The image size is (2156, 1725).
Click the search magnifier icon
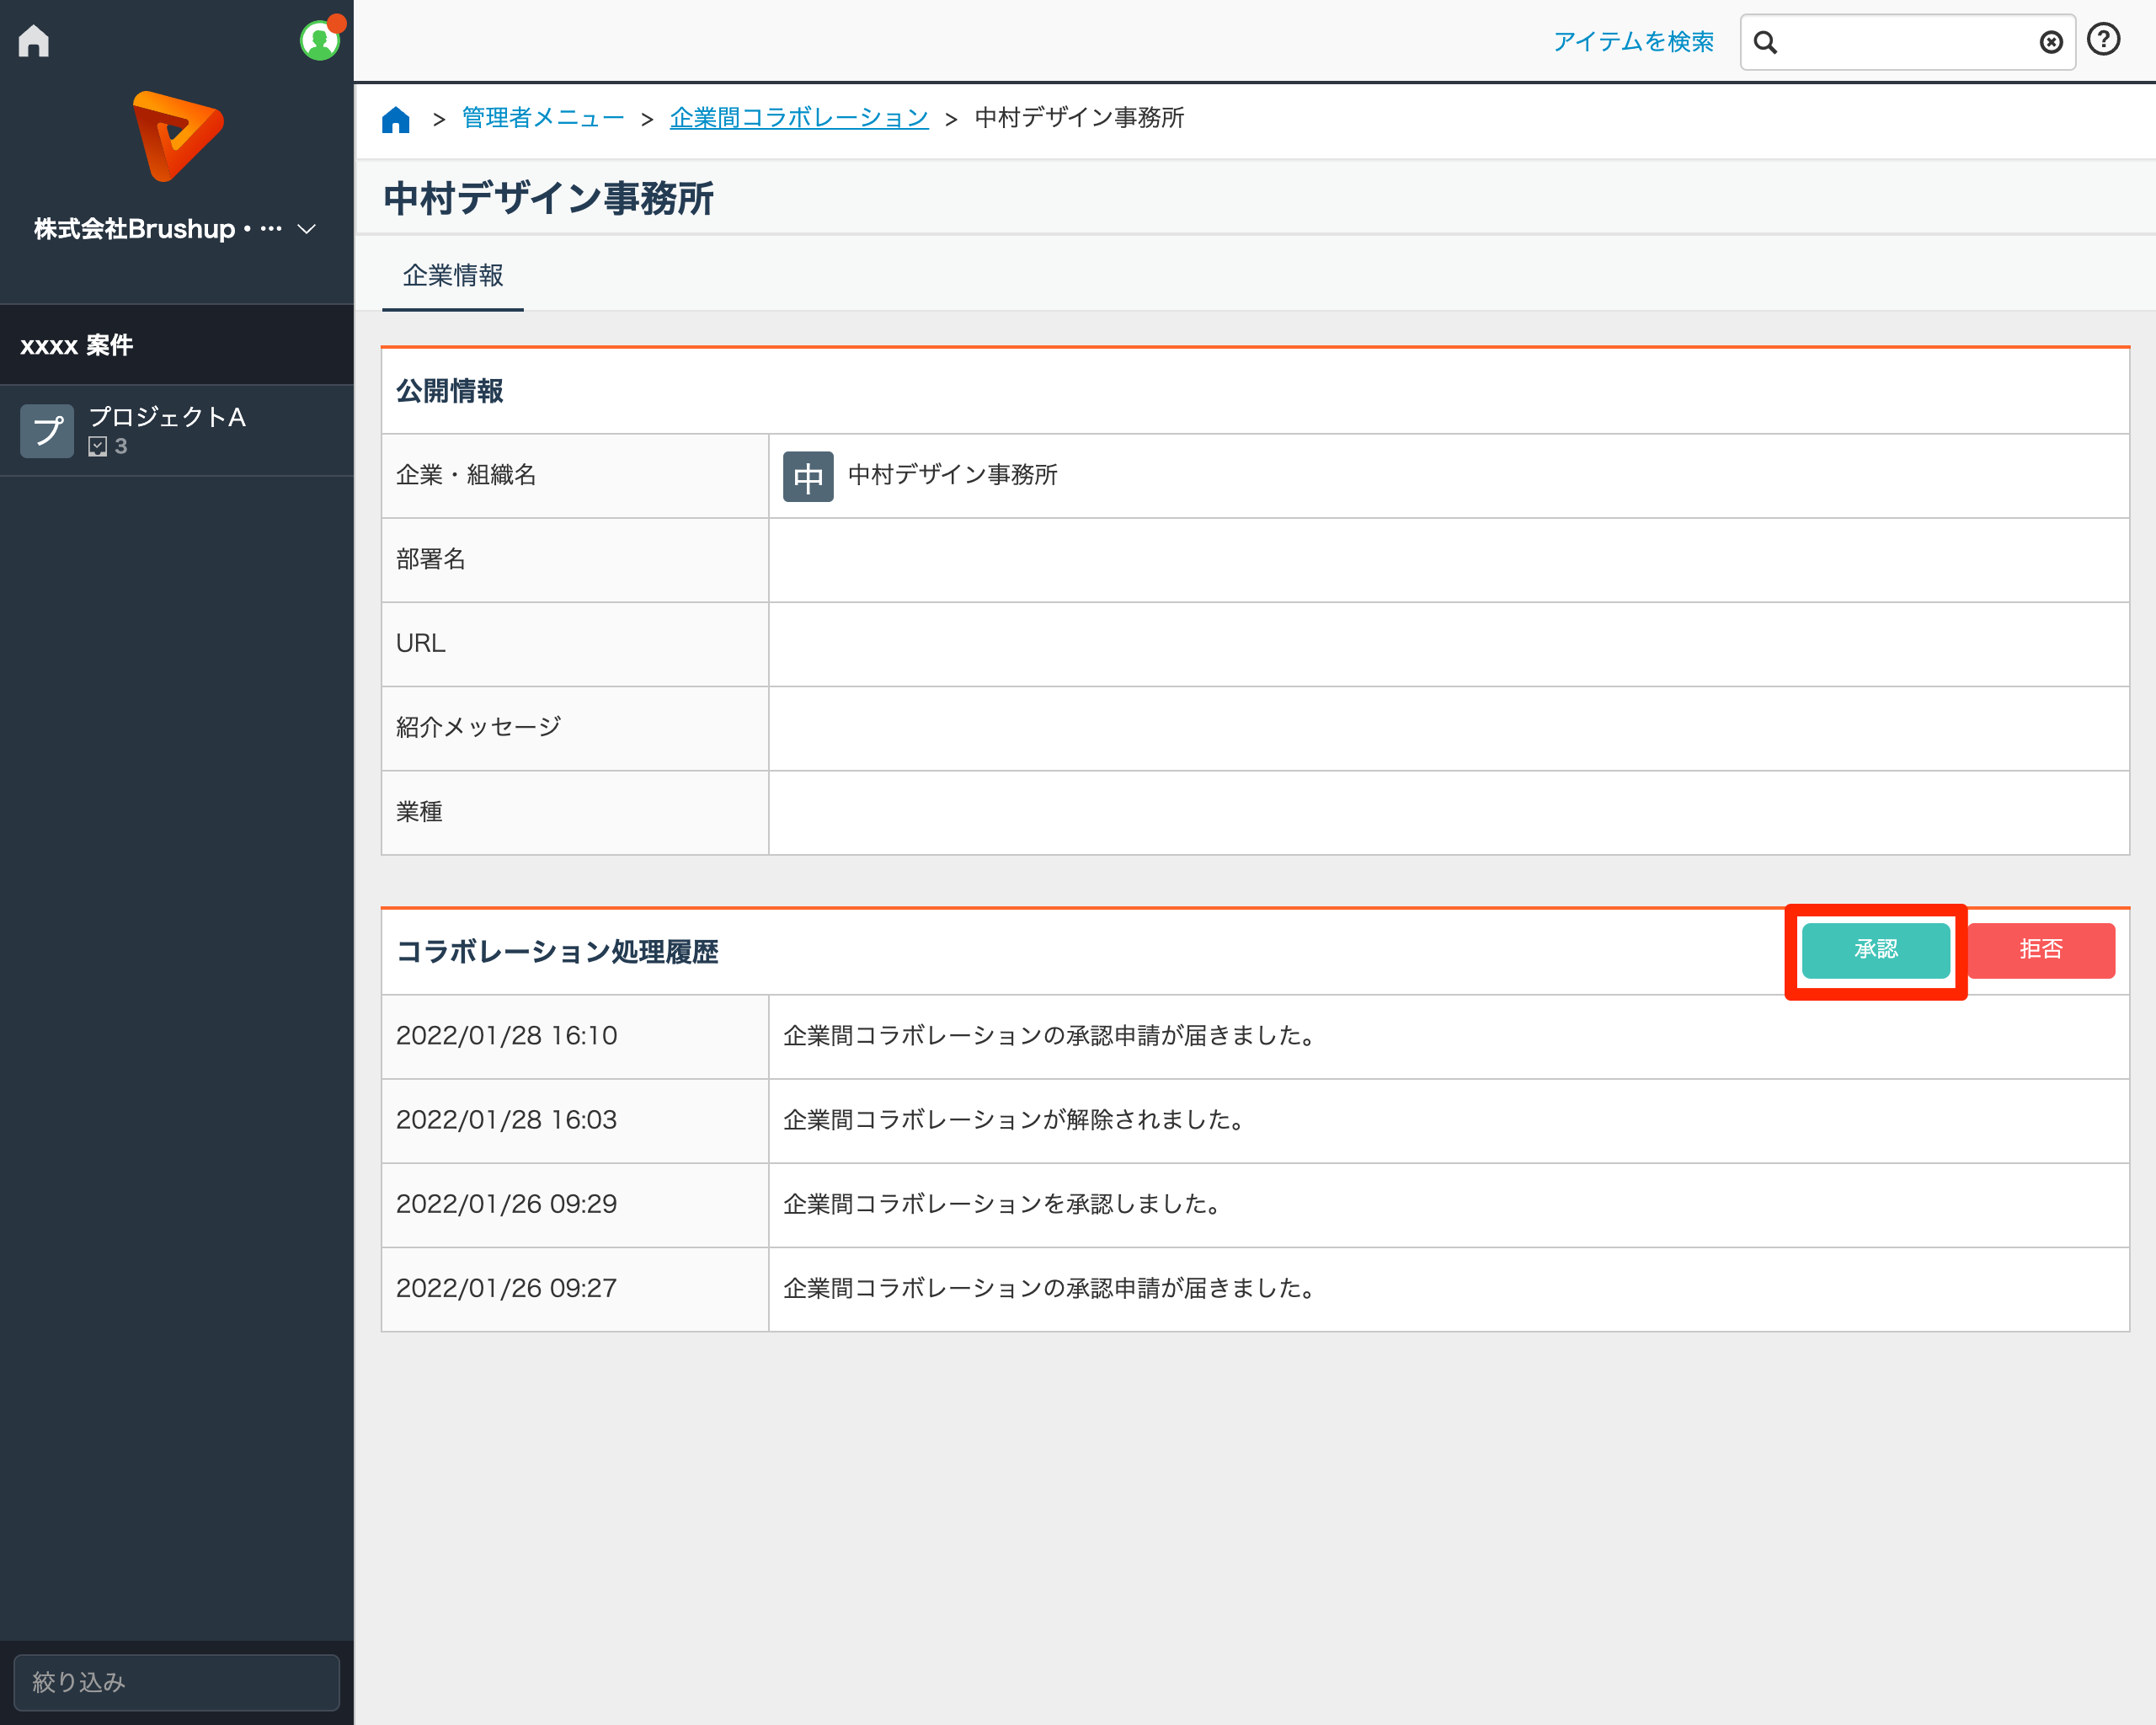1765,42
